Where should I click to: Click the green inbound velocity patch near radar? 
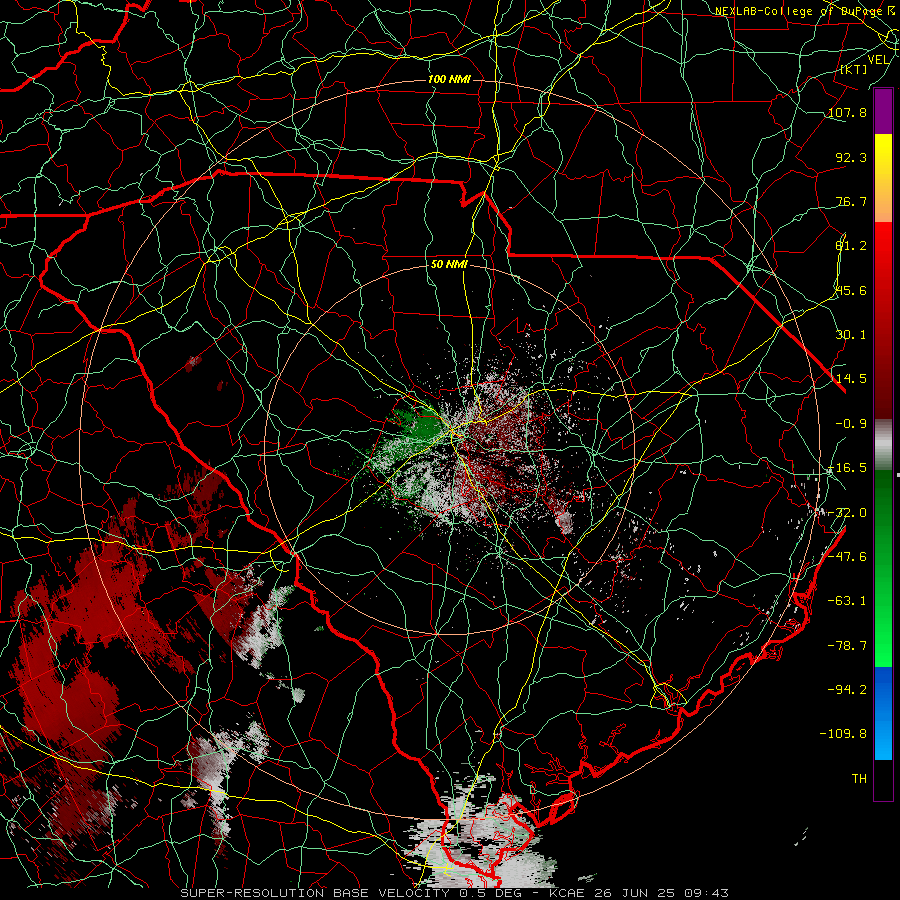(x=424, y=425)
